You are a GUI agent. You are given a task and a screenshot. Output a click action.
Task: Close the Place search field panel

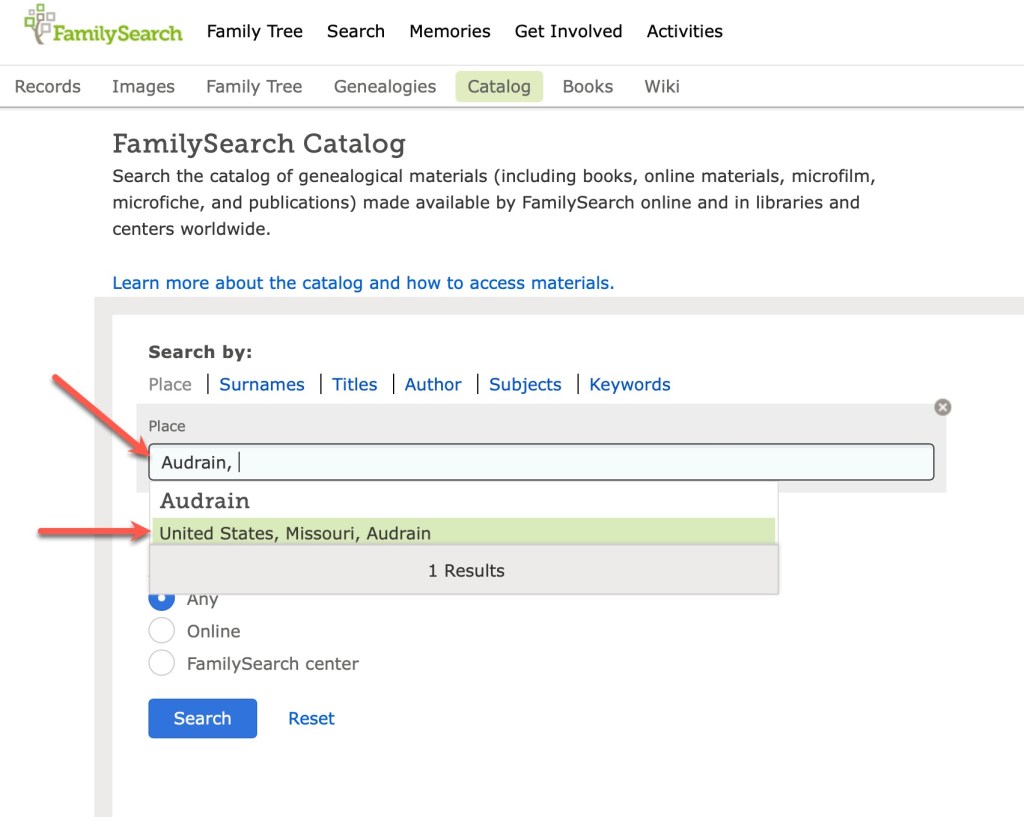coord(942,407)
